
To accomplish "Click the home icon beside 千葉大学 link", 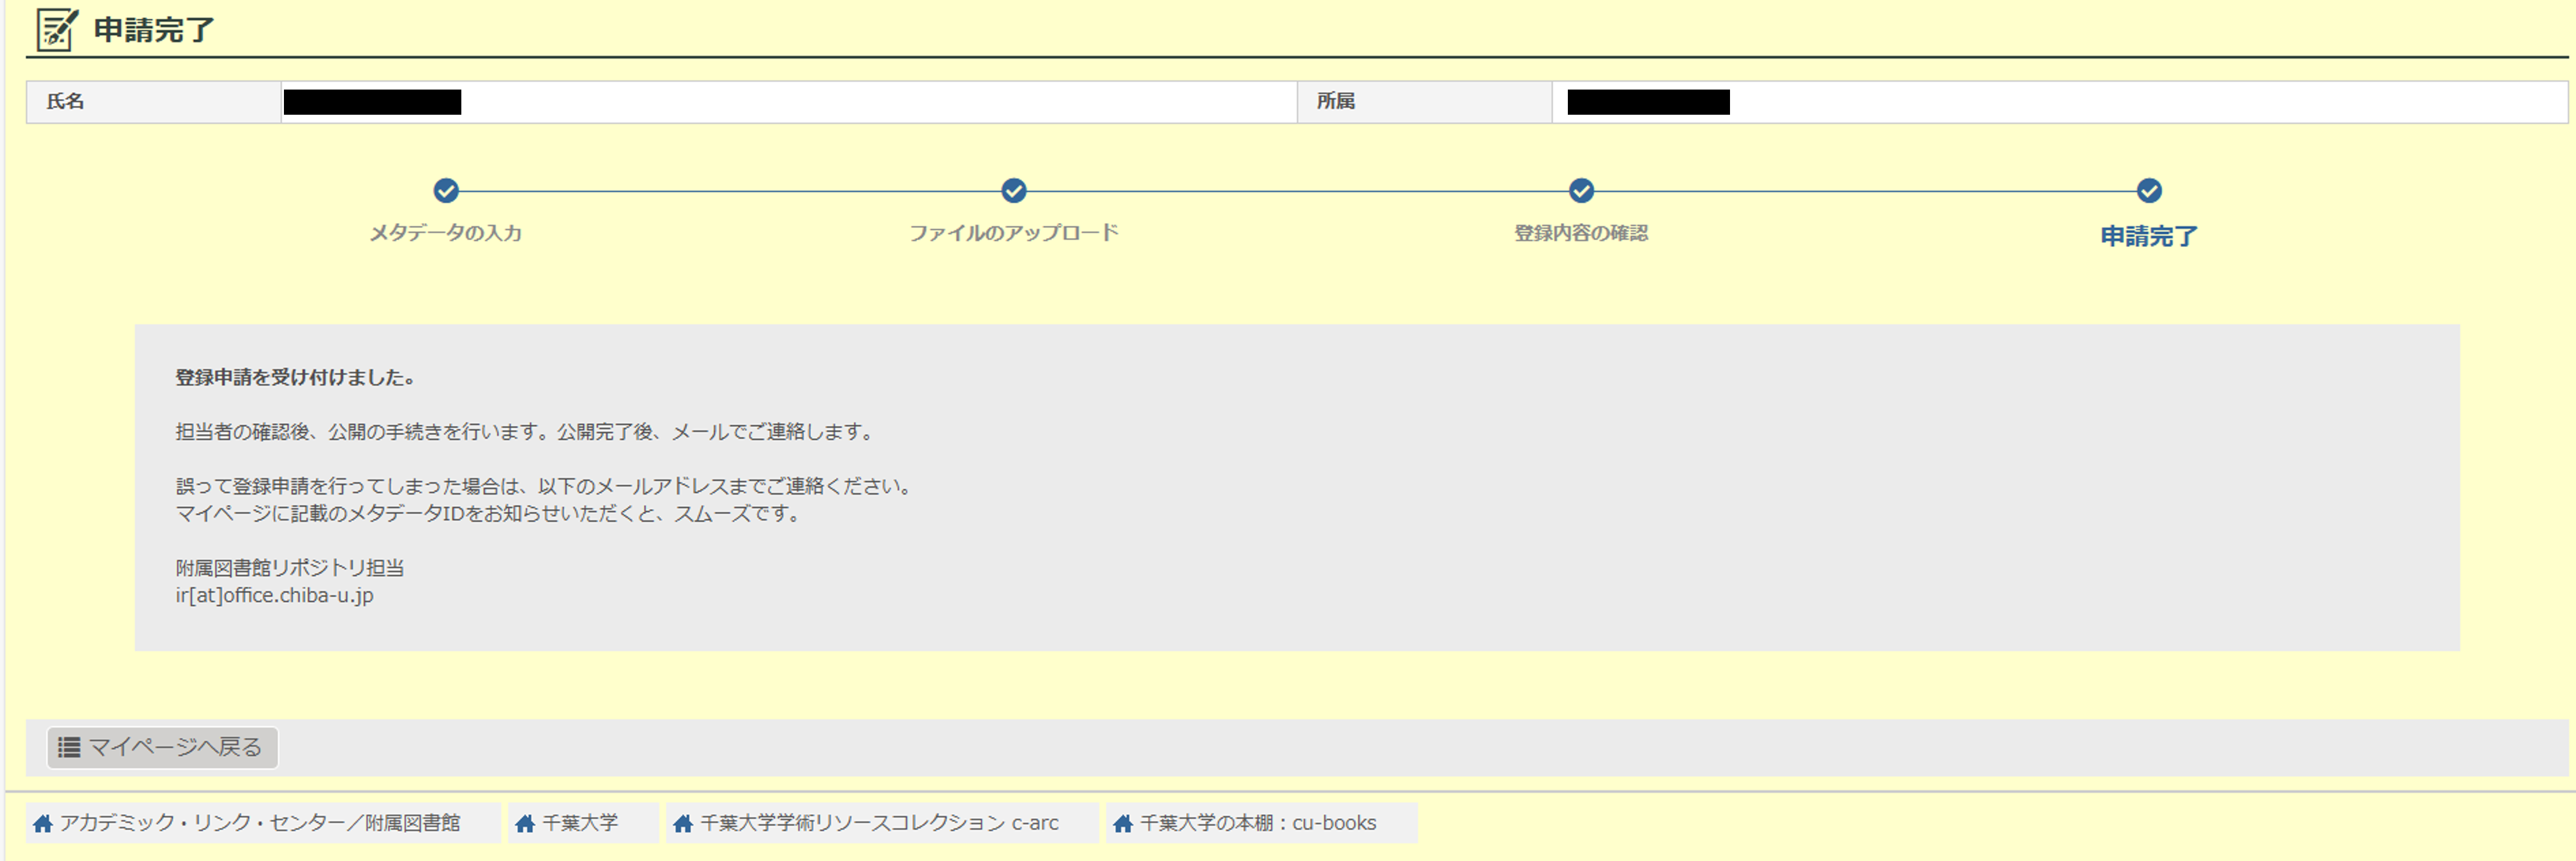I will (x=524, y=823).
